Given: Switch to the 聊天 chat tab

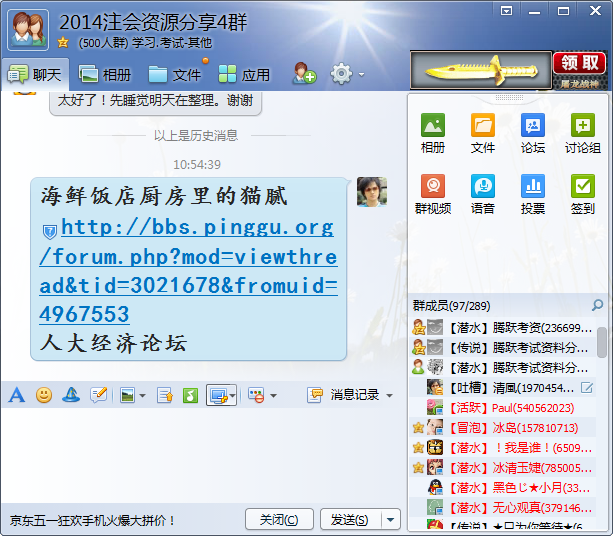Looking at the screenshot, I should pyautogui.click(x=35, y=74).
